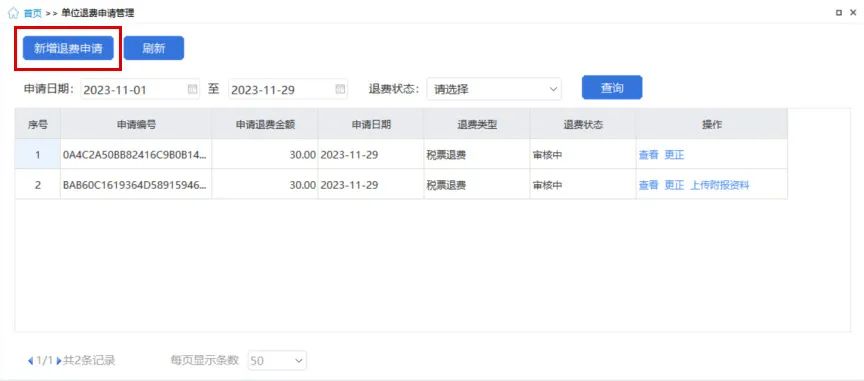Click 更正 link in row 2

674,185
